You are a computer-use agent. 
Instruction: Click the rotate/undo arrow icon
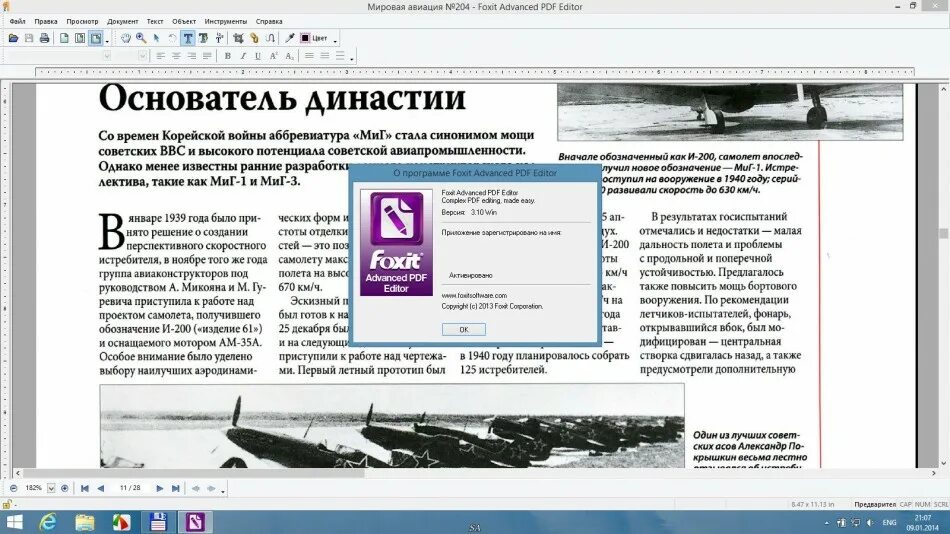[172, 38]
